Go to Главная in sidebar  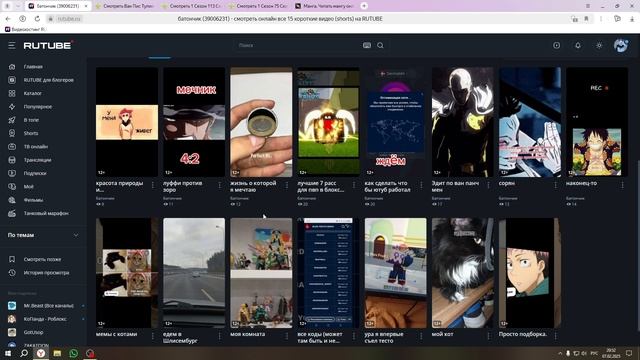pyautogui.click(x=33, y=67)
